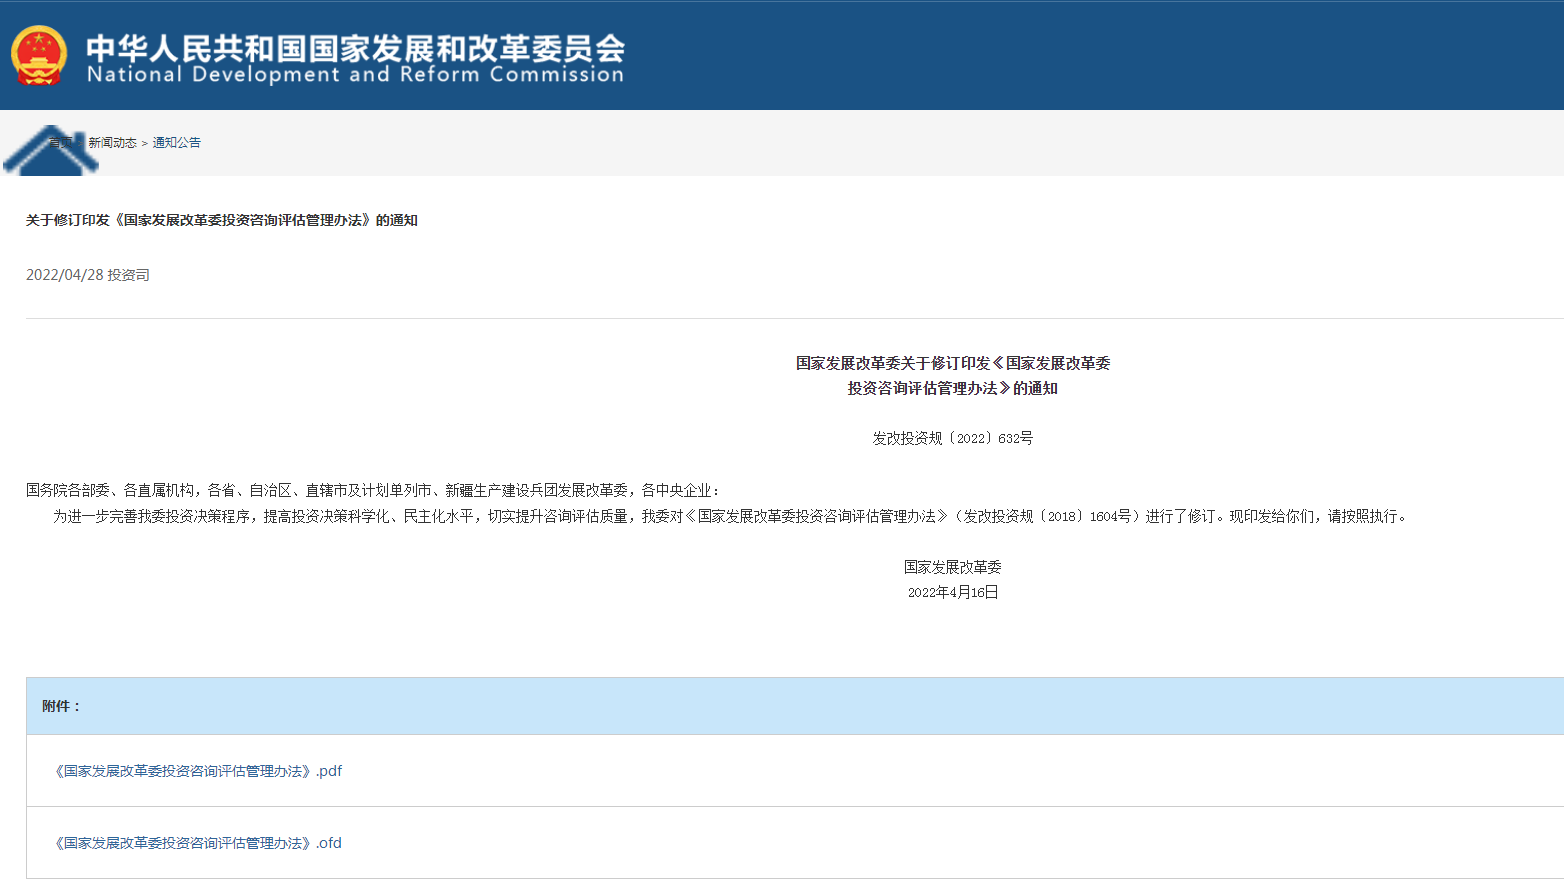Click the national emblem logo
The height and width of the screenshot is (883, 1564).
tap(39, 56)
